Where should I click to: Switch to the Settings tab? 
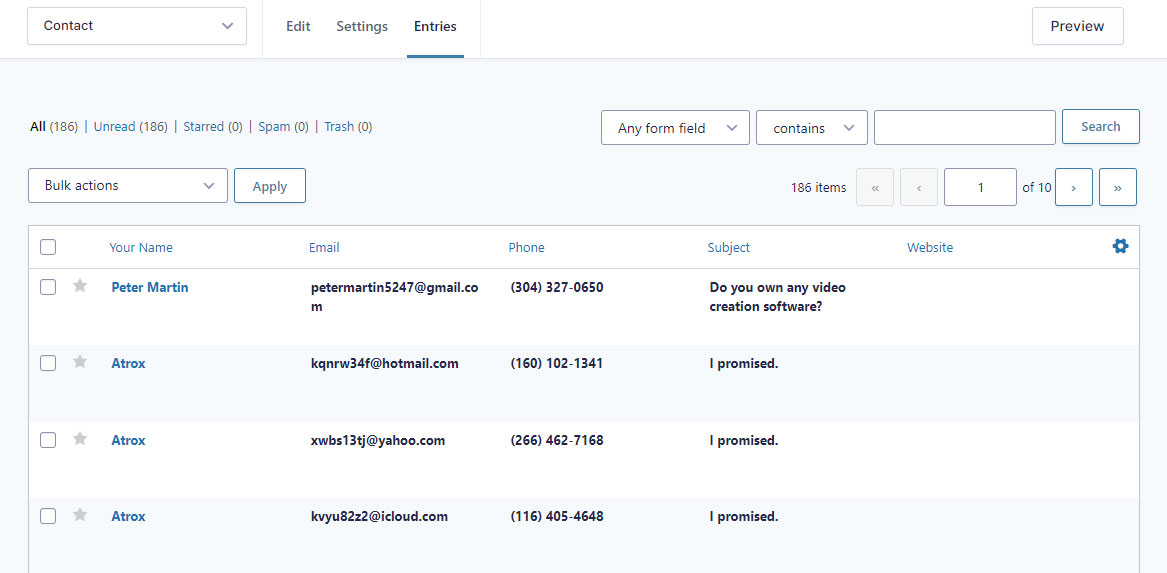point(362,26)
